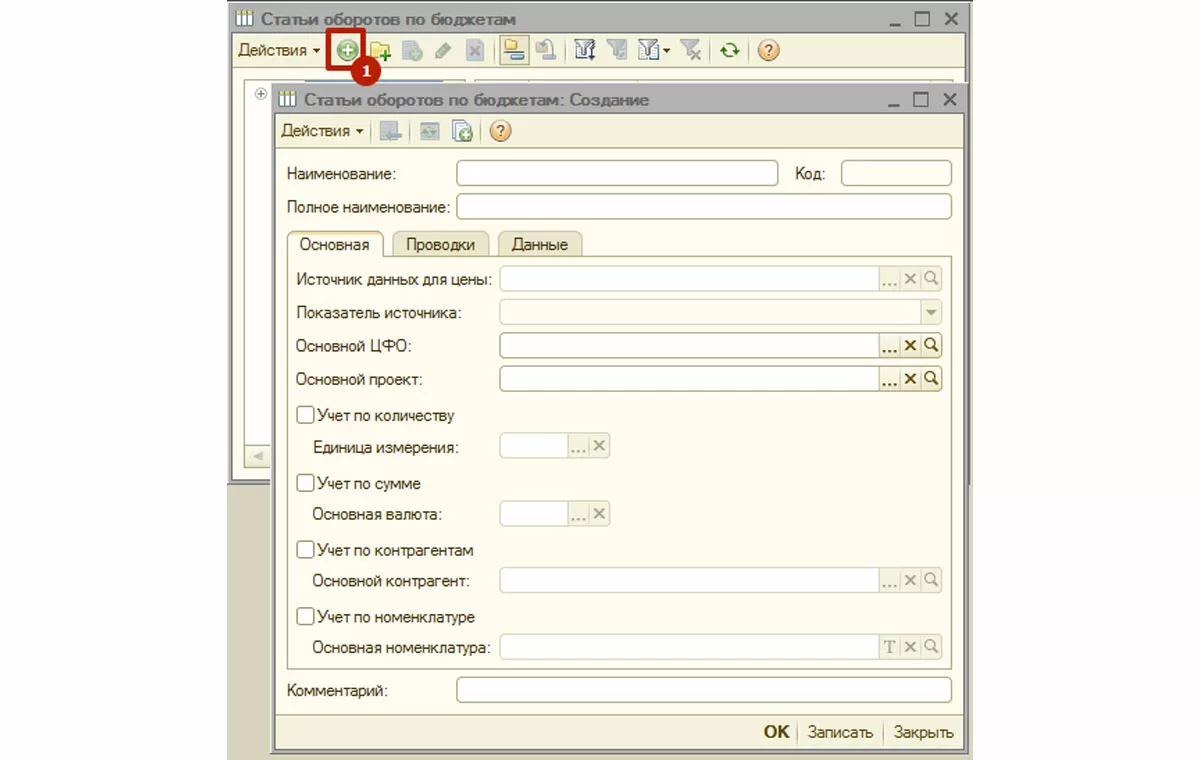Click the Код input field

pos(896,173)
